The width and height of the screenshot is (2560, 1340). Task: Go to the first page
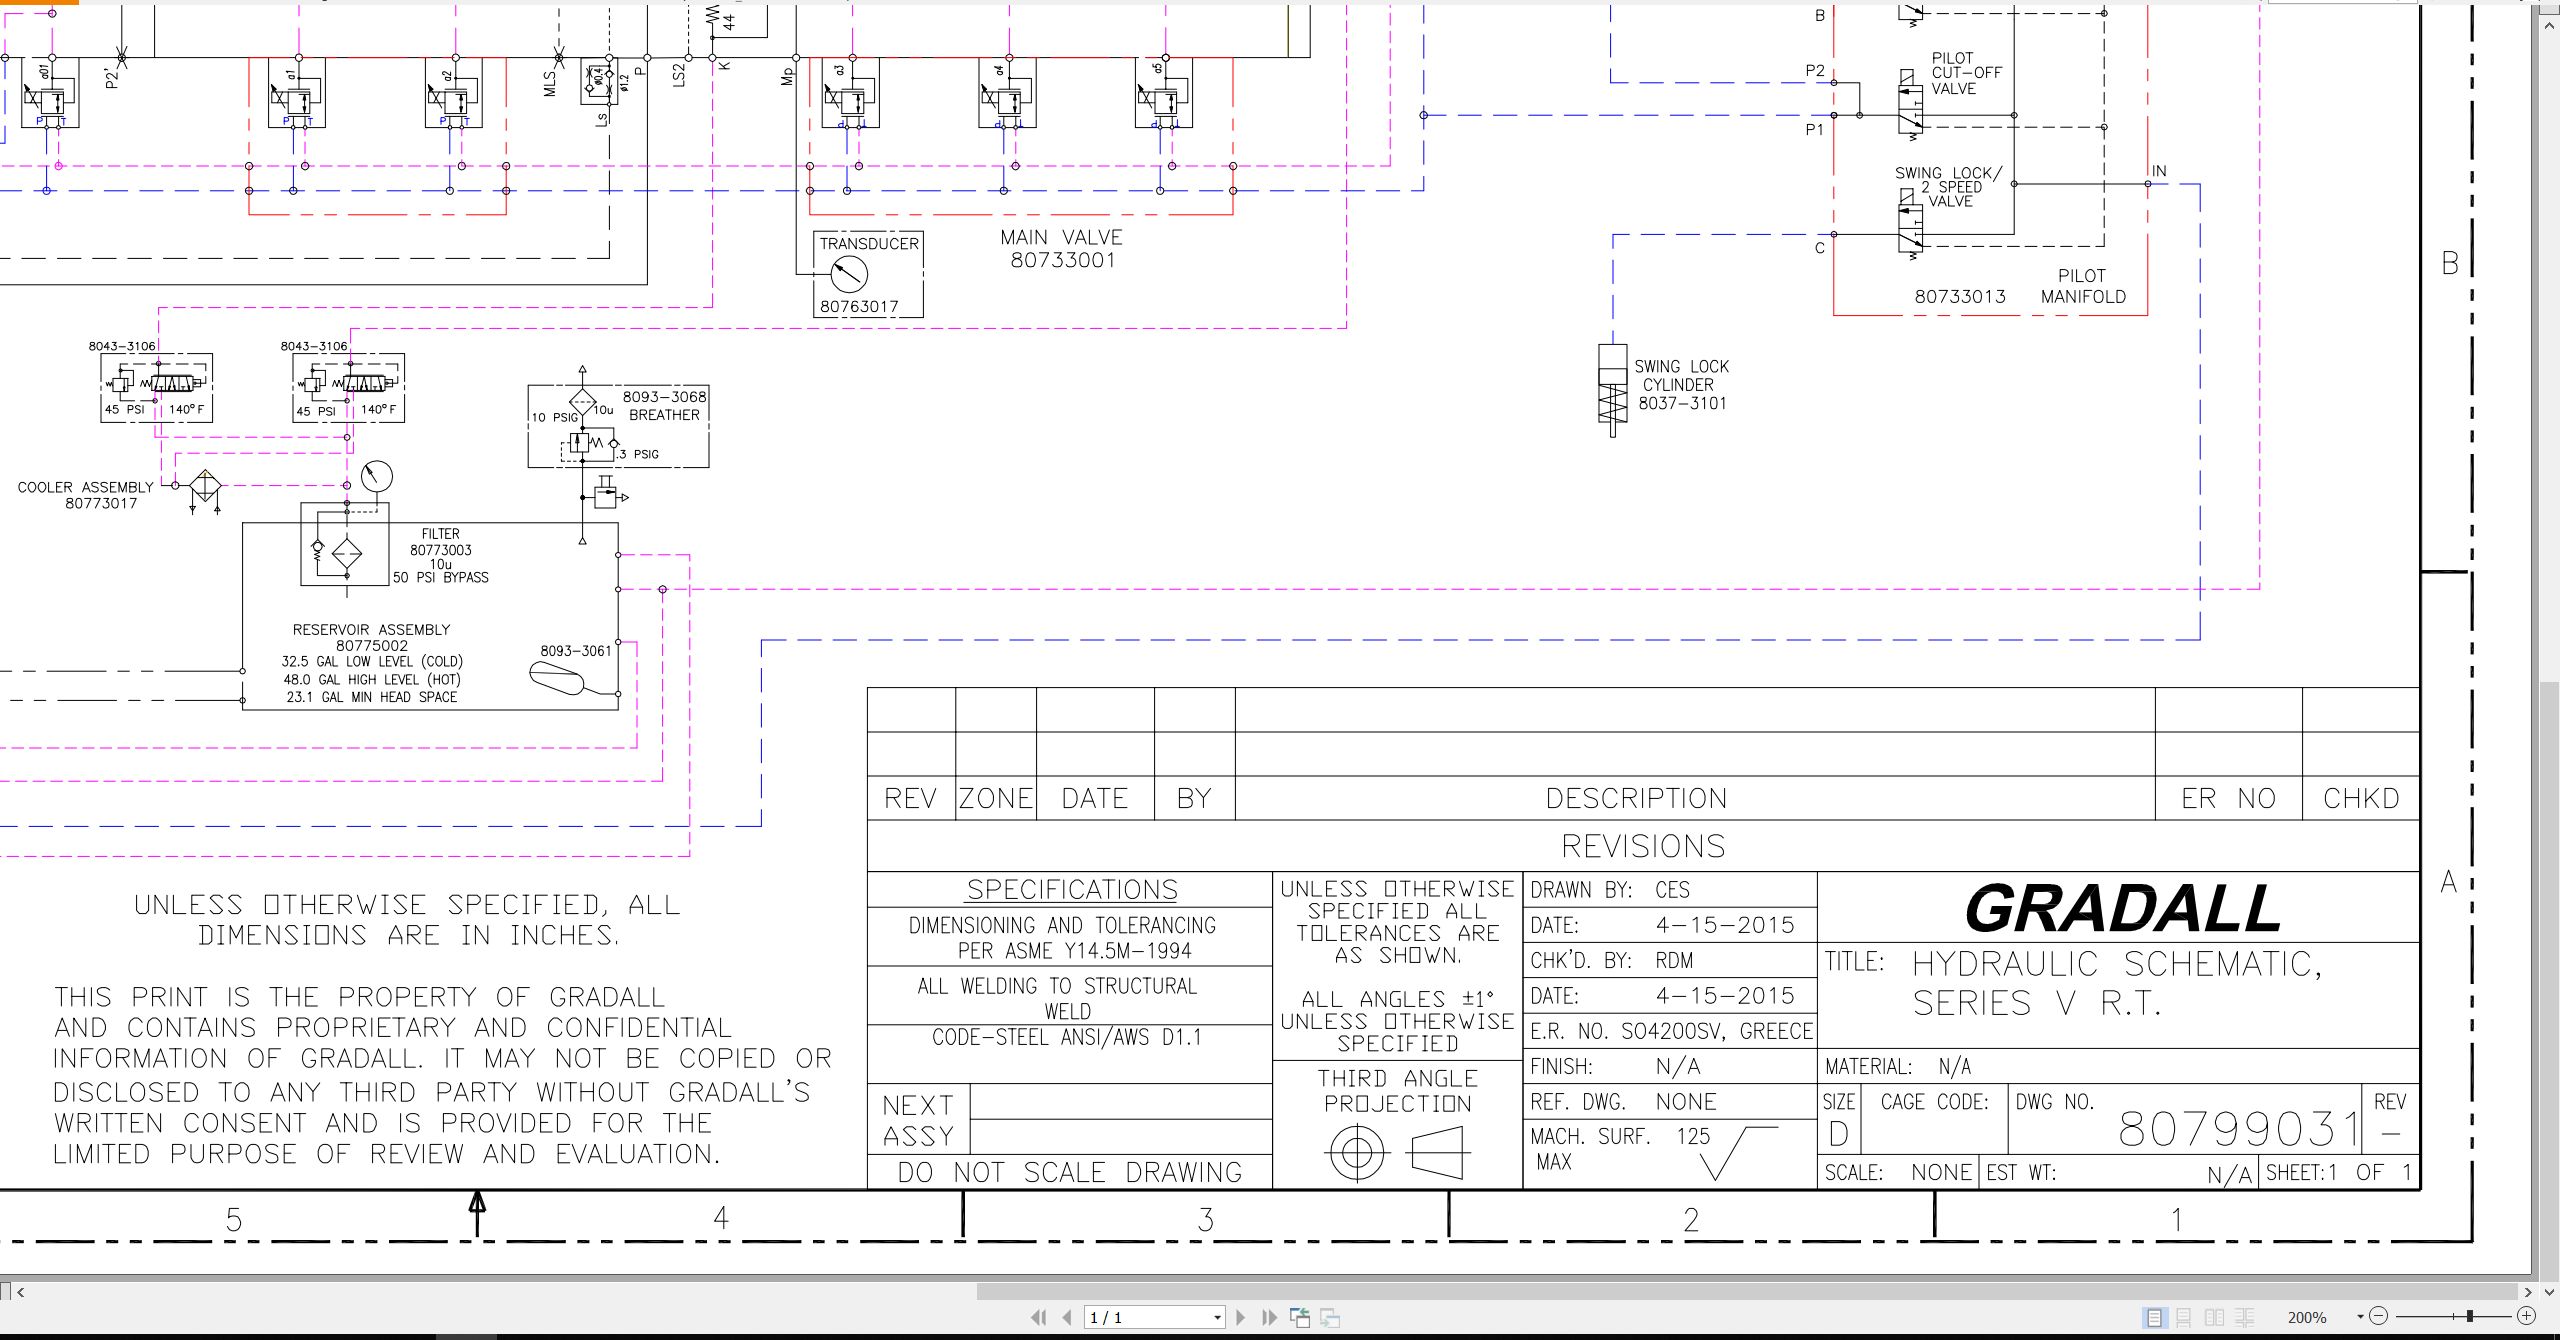(x=1039, y=1317)
